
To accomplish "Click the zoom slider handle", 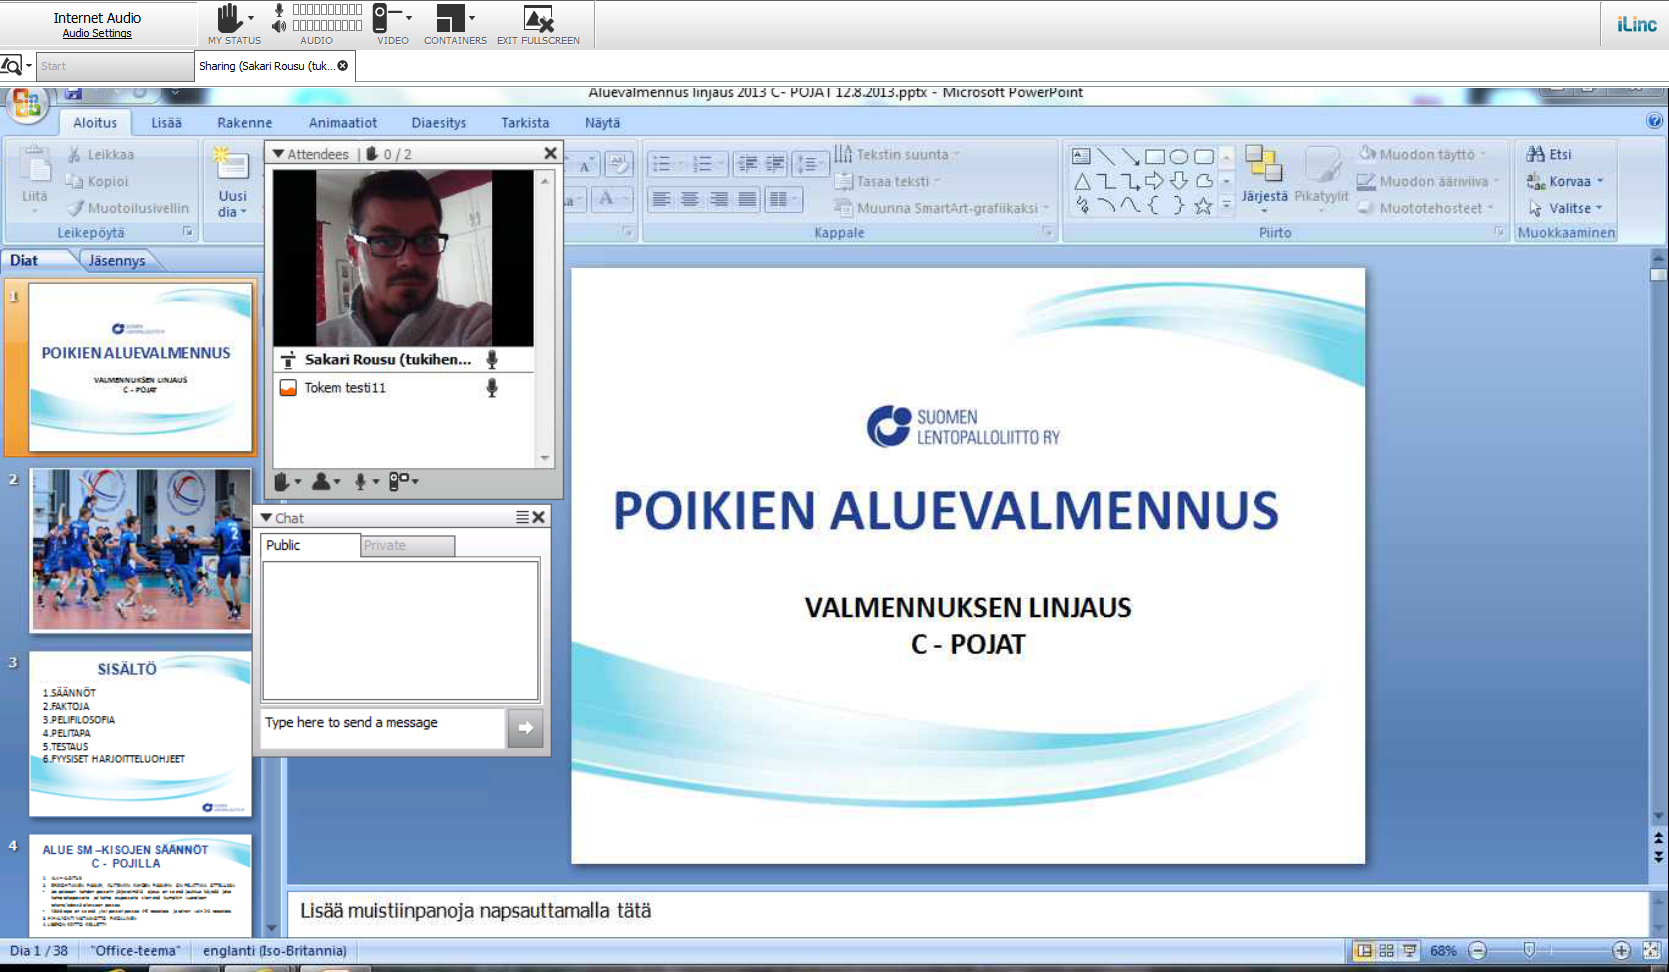I will pyautogui.click(x=1529, y=950).
